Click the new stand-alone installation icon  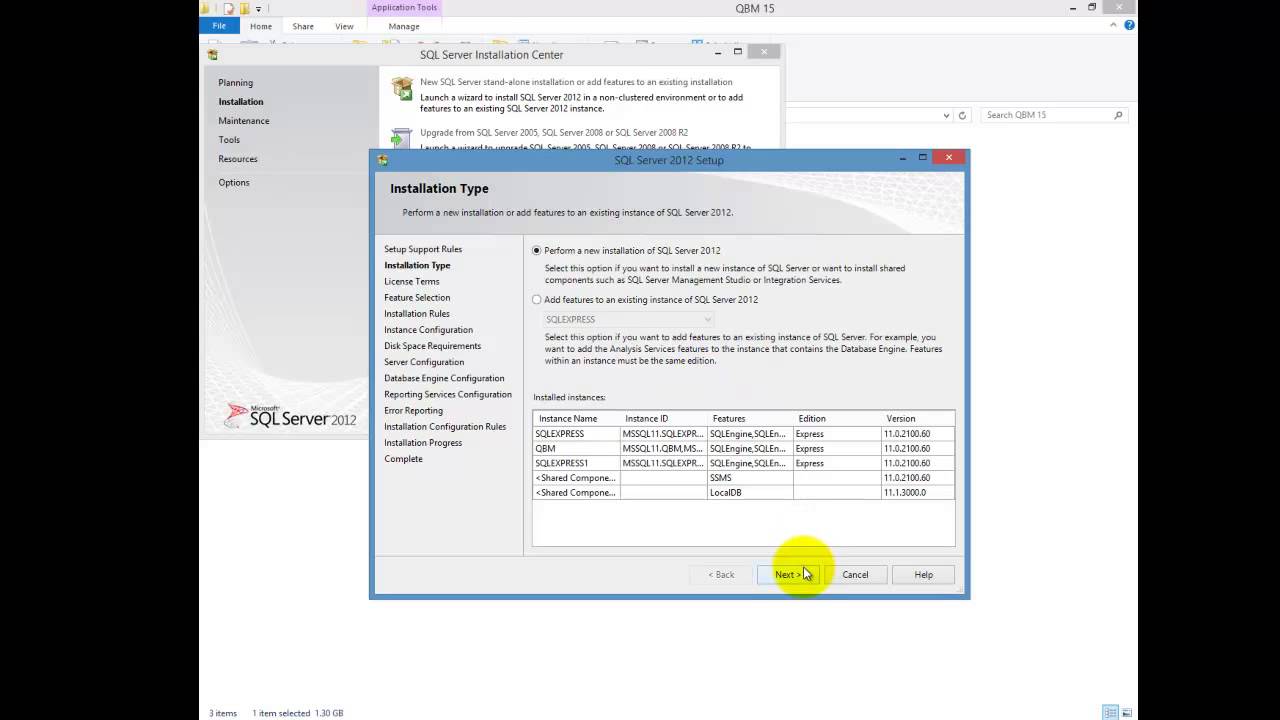[x=402, y=88]
